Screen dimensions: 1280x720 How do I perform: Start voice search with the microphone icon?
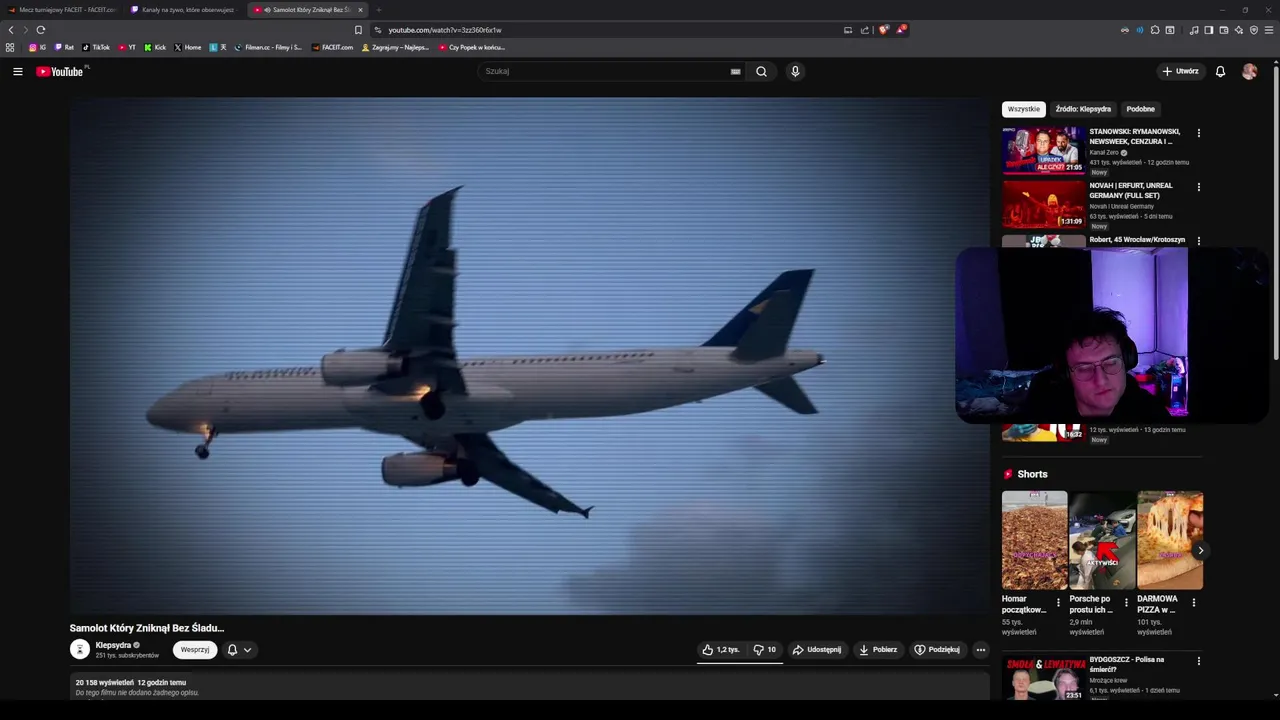coord(795,71)
